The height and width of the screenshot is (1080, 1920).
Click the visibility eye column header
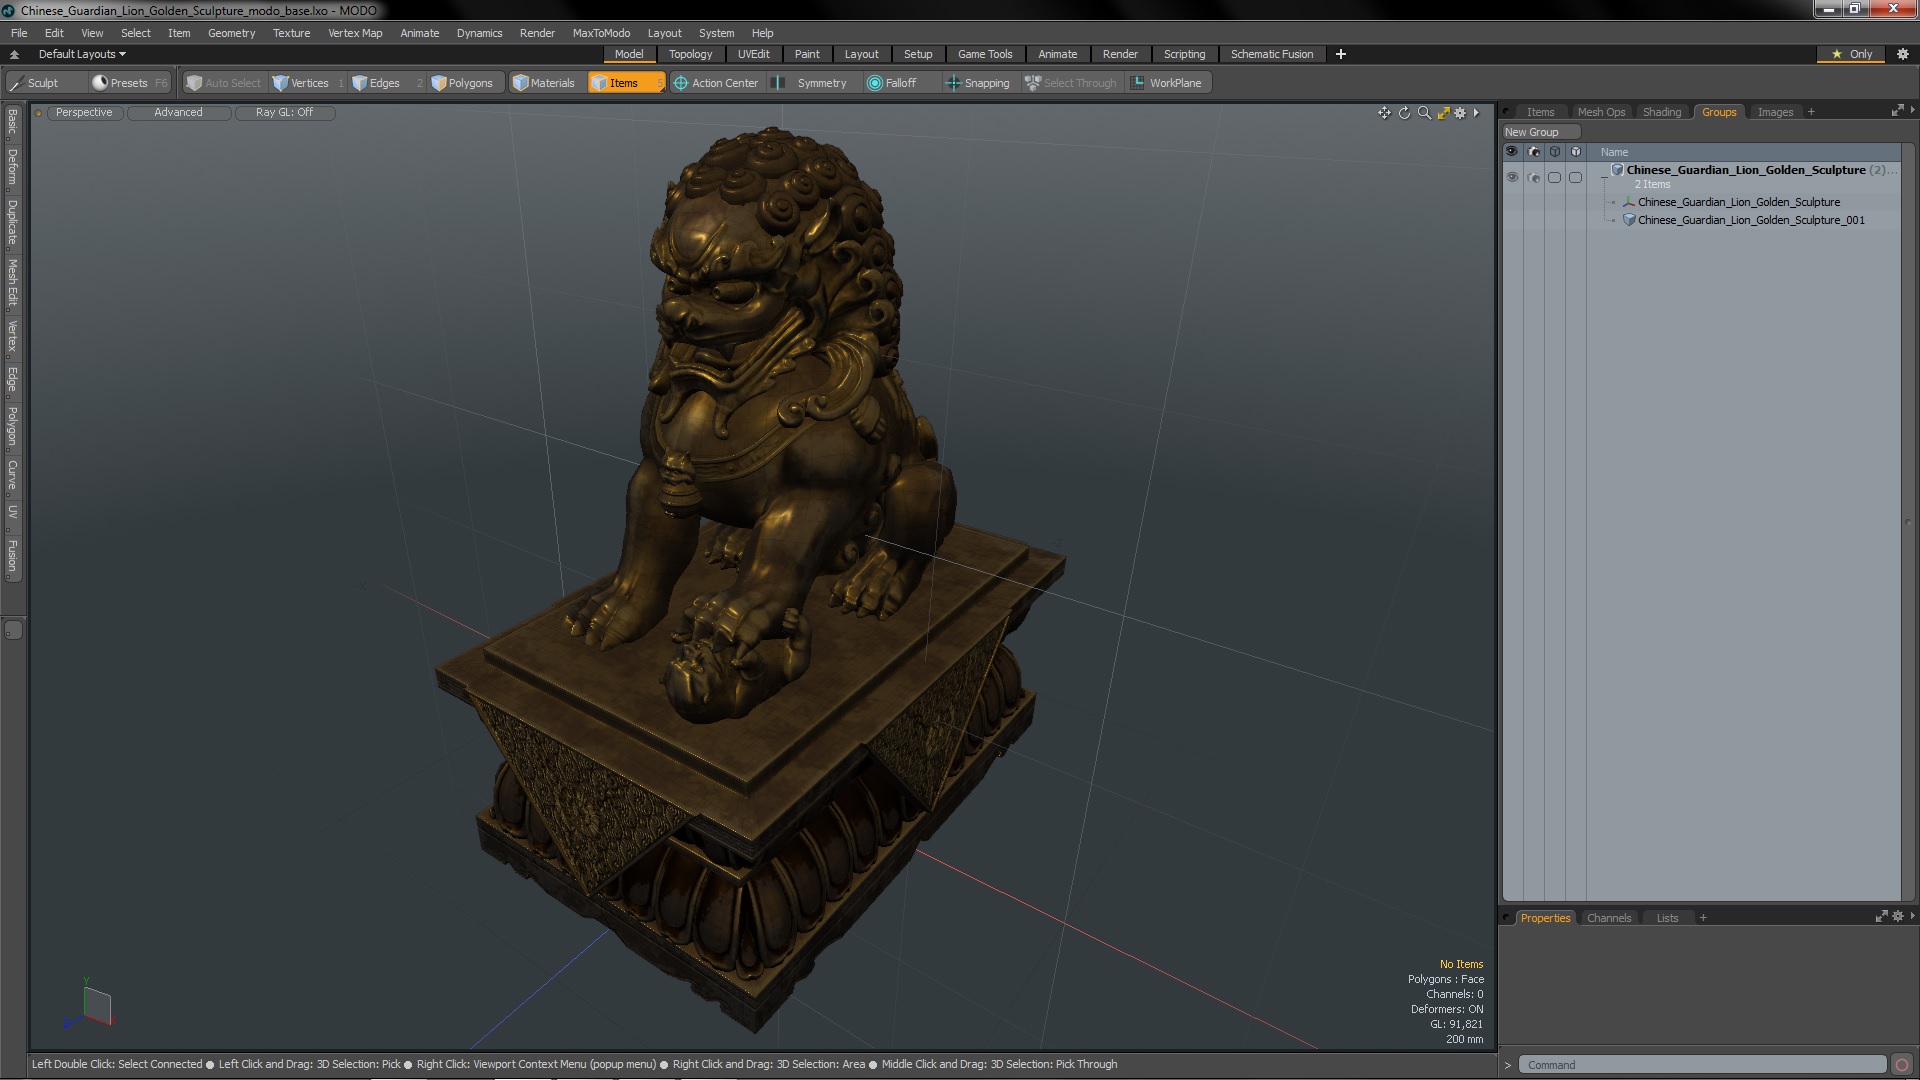[1512, 152]
